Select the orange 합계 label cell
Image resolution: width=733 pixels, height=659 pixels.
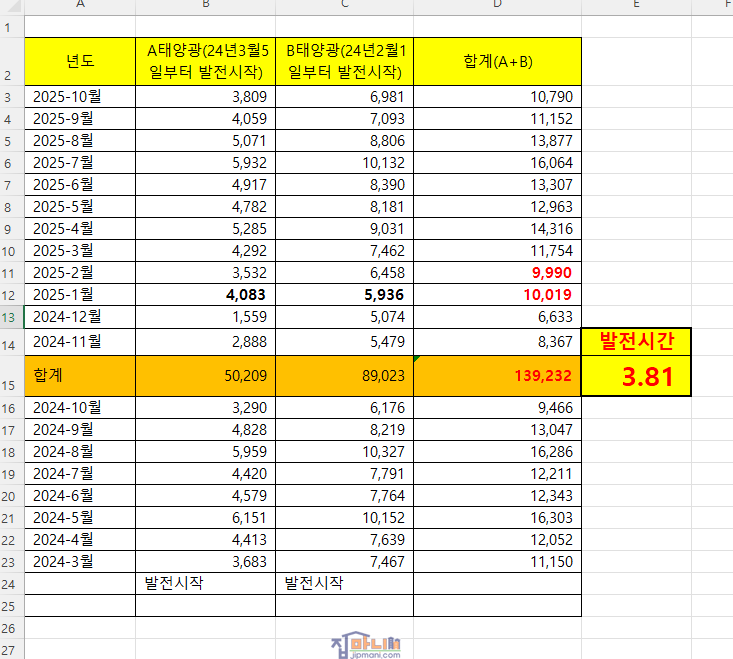pyautogui.click(x=80, y=376)
